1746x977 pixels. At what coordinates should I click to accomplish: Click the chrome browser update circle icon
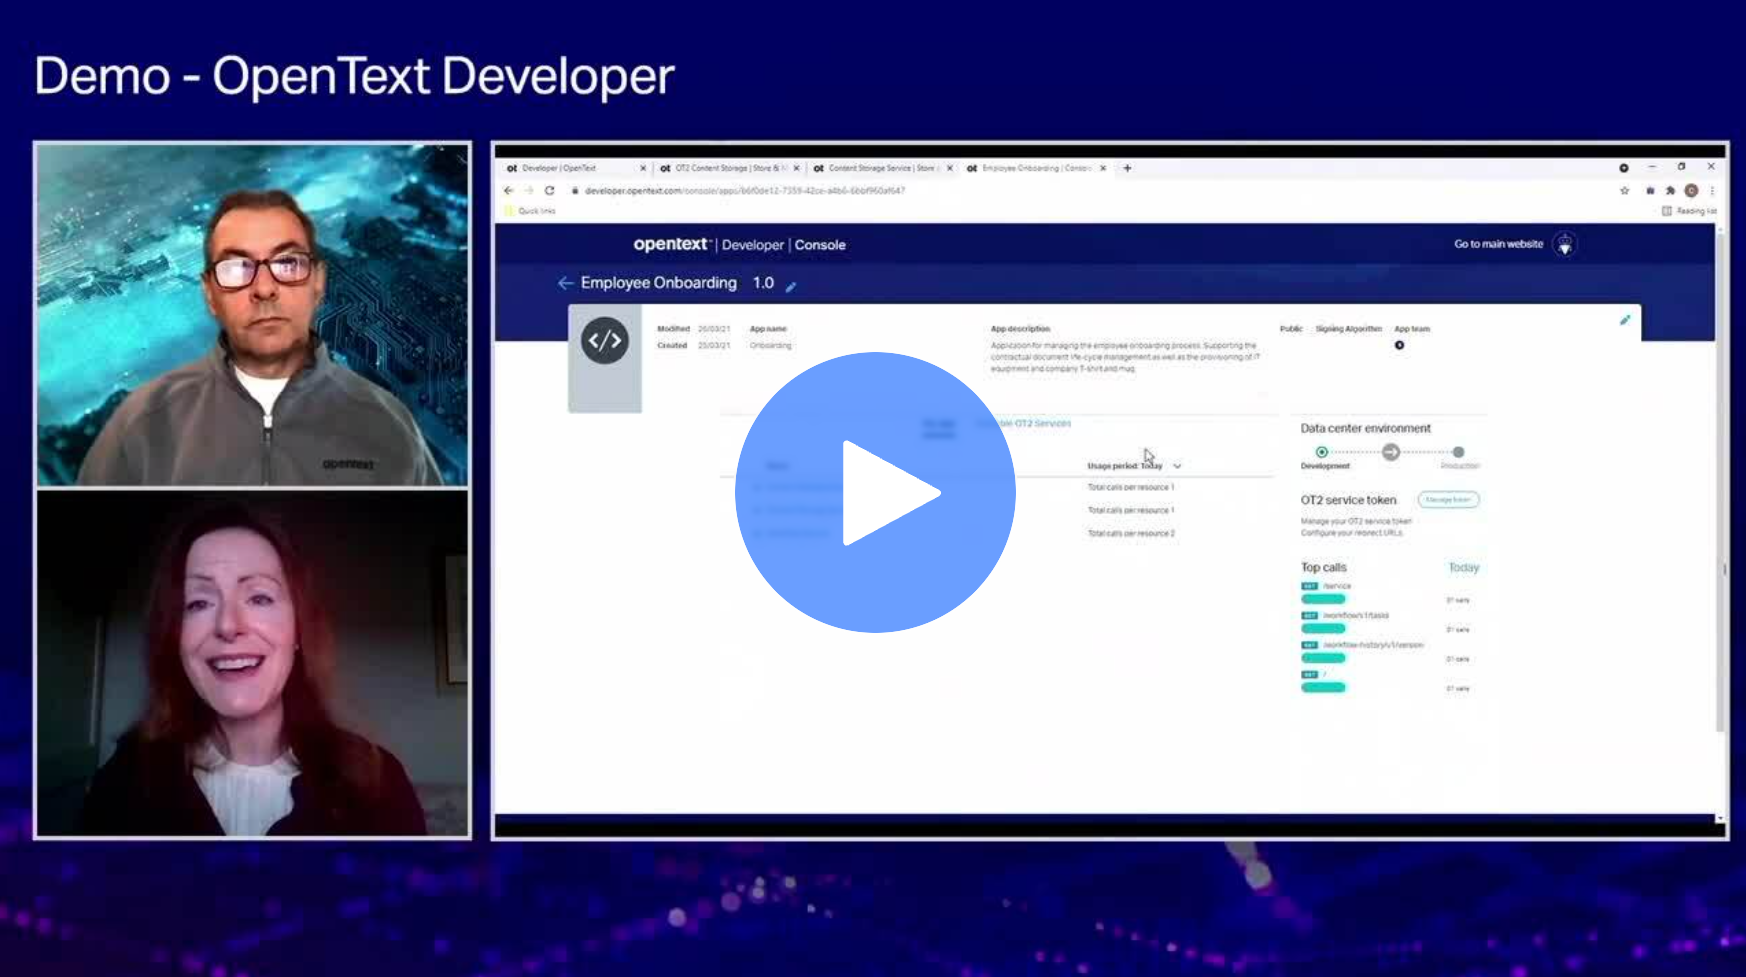pos(1624,168)
